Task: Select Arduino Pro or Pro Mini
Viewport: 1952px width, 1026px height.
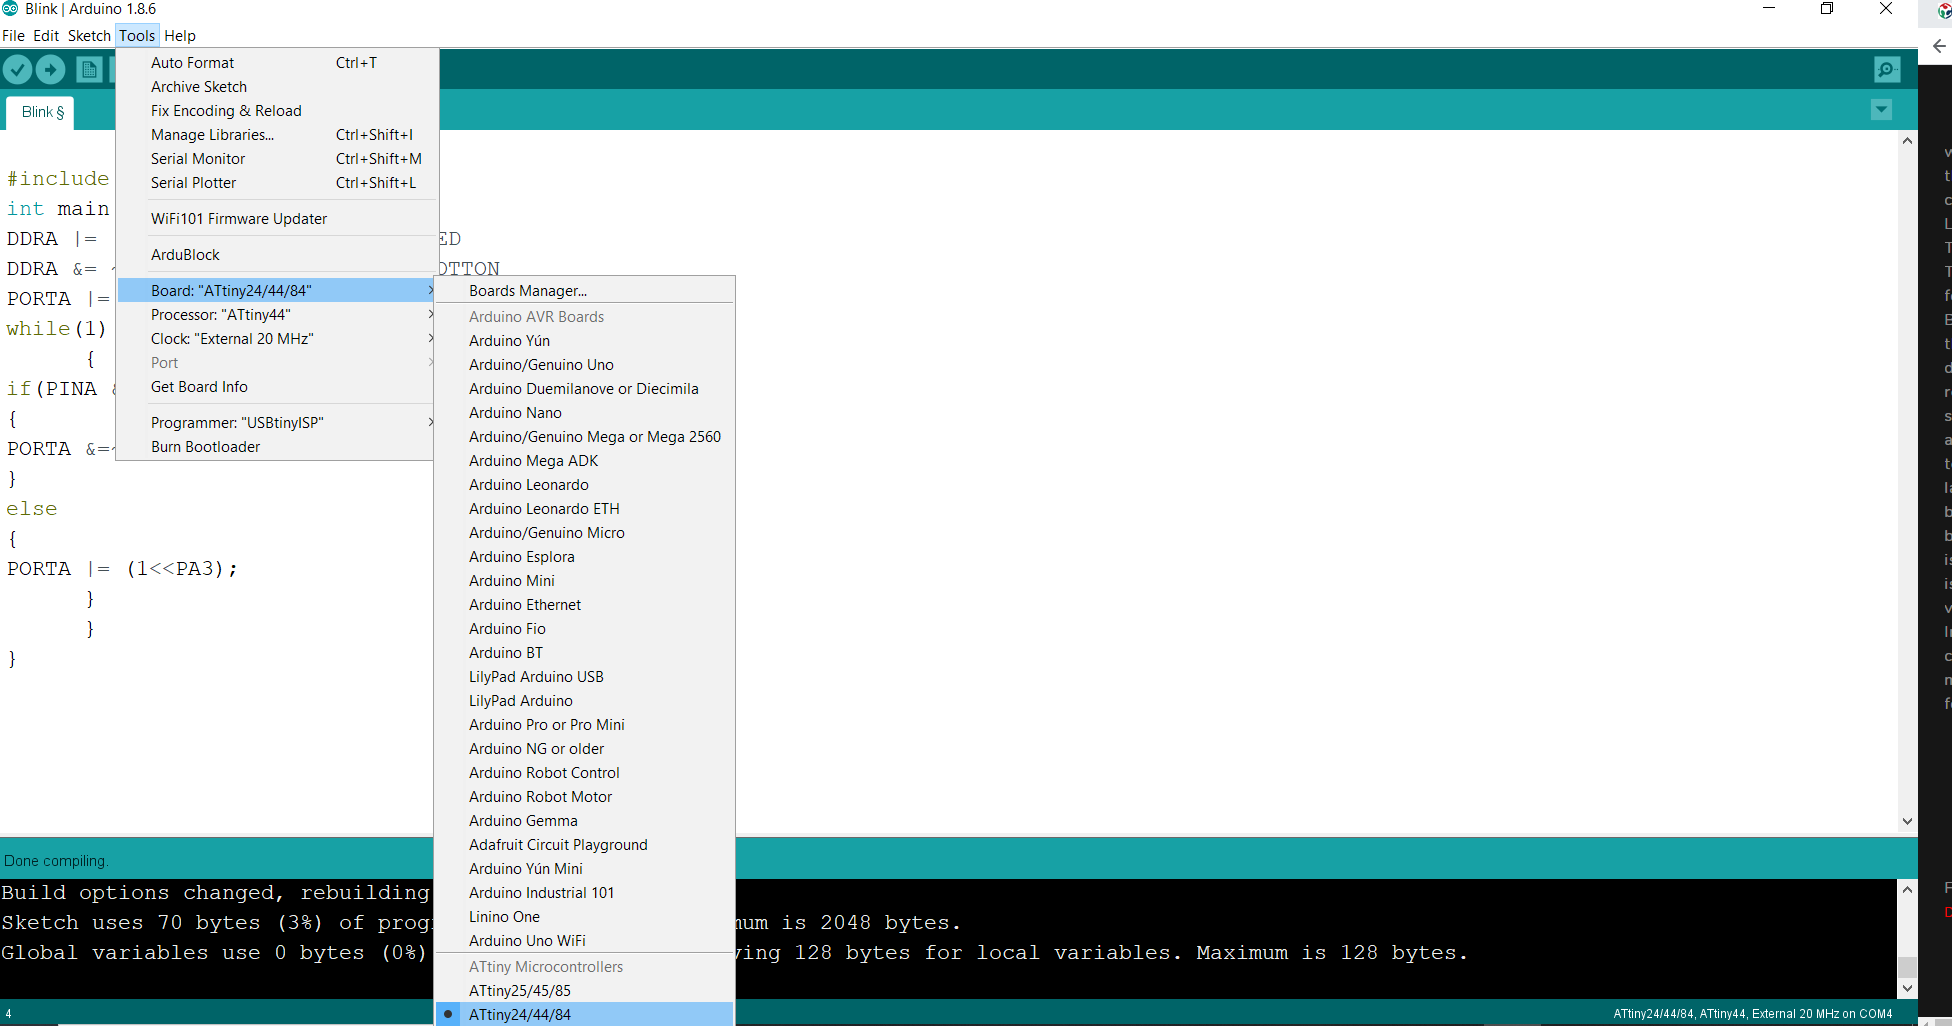Action: pyautogui.click(x=584, y=724)
